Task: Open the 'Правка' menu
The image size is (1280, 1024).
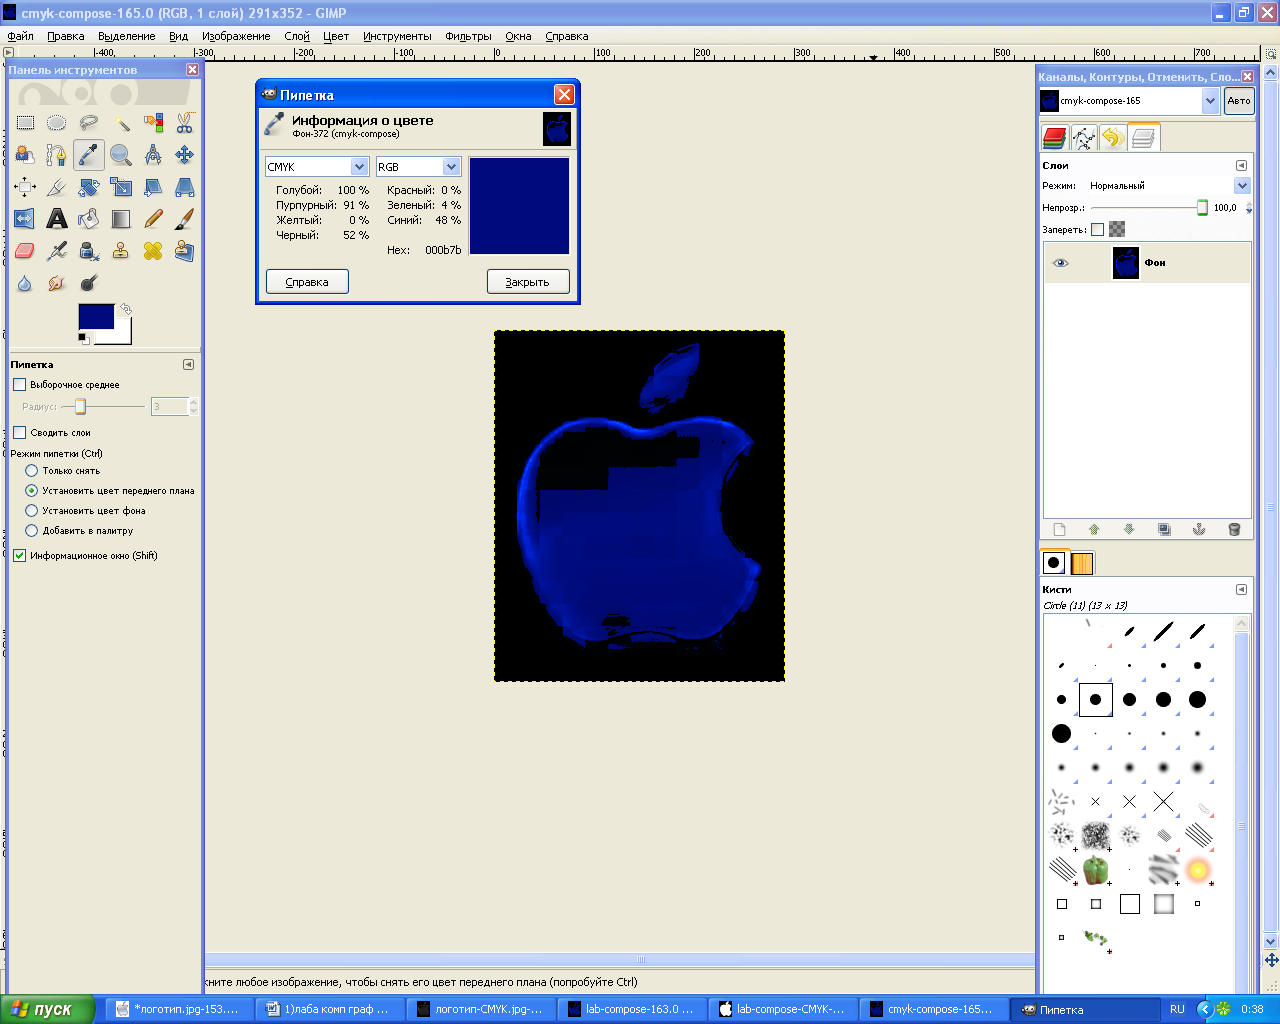Action: (66, 36)
